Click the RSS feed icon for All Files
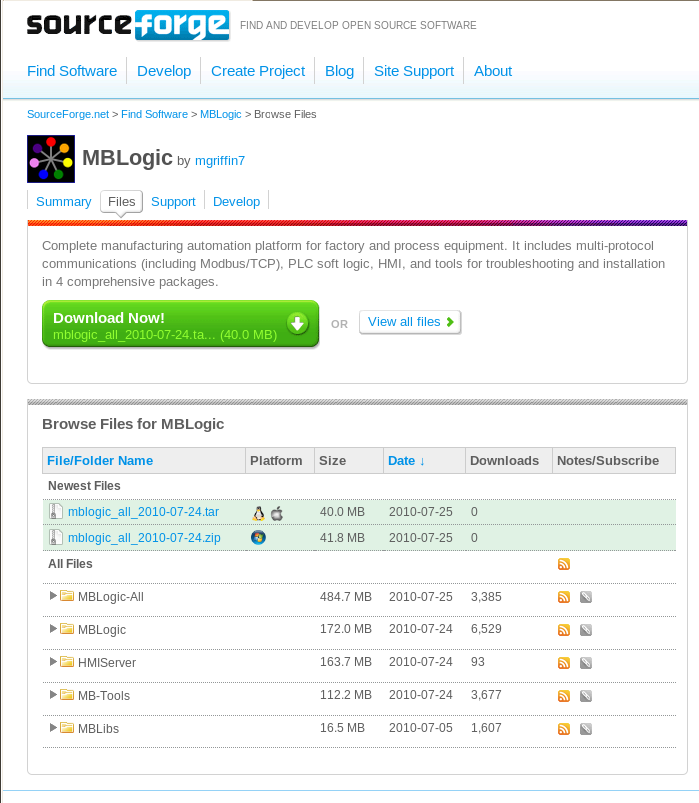 (x=564, y=564)
